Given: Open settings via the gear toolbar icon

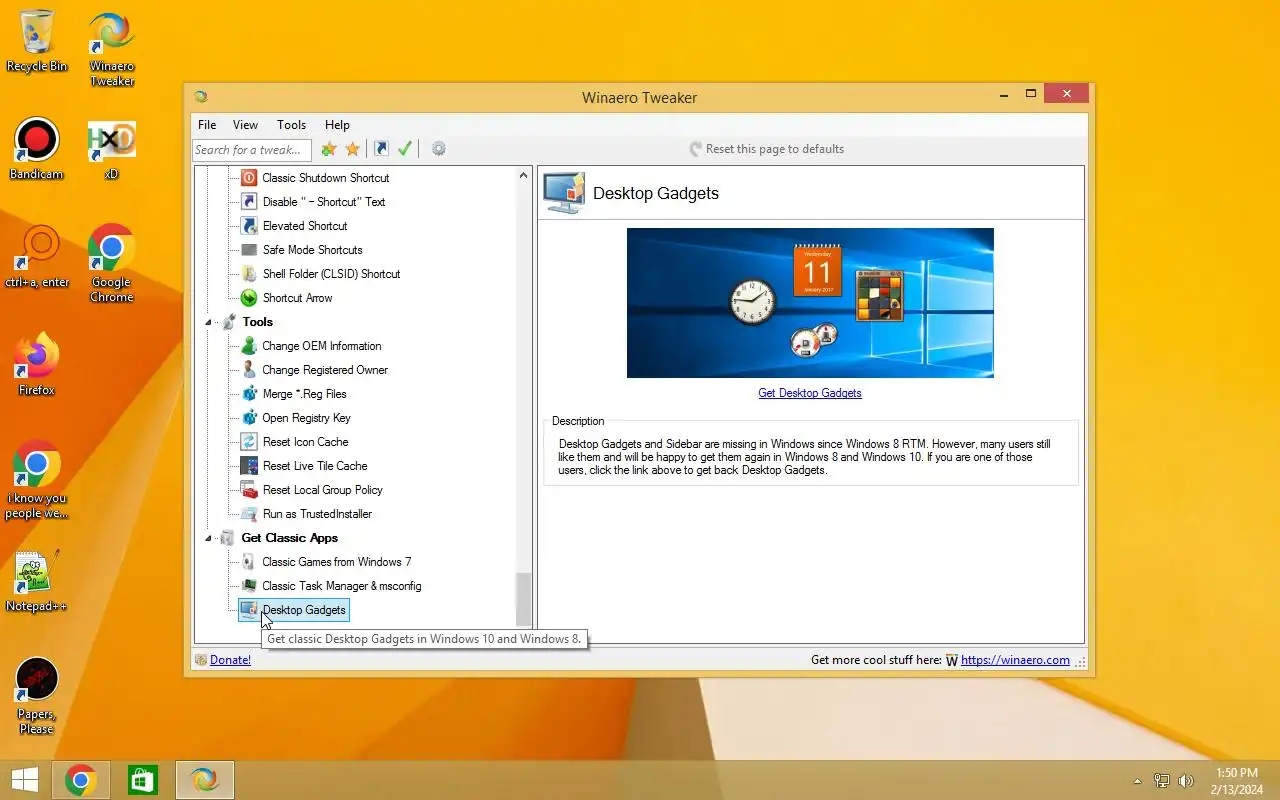Looking at the screenshot, I should (438, 149).
